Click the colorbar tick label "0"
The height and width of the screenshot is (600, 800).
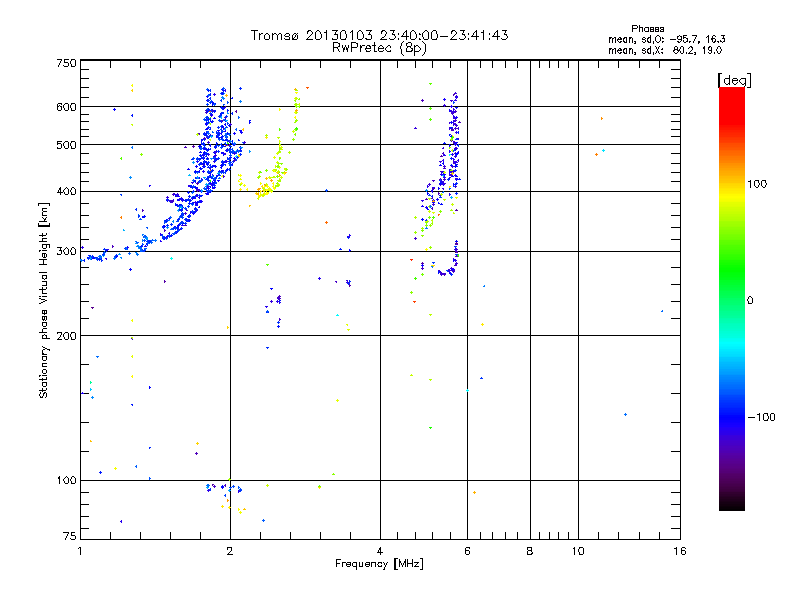749,301
